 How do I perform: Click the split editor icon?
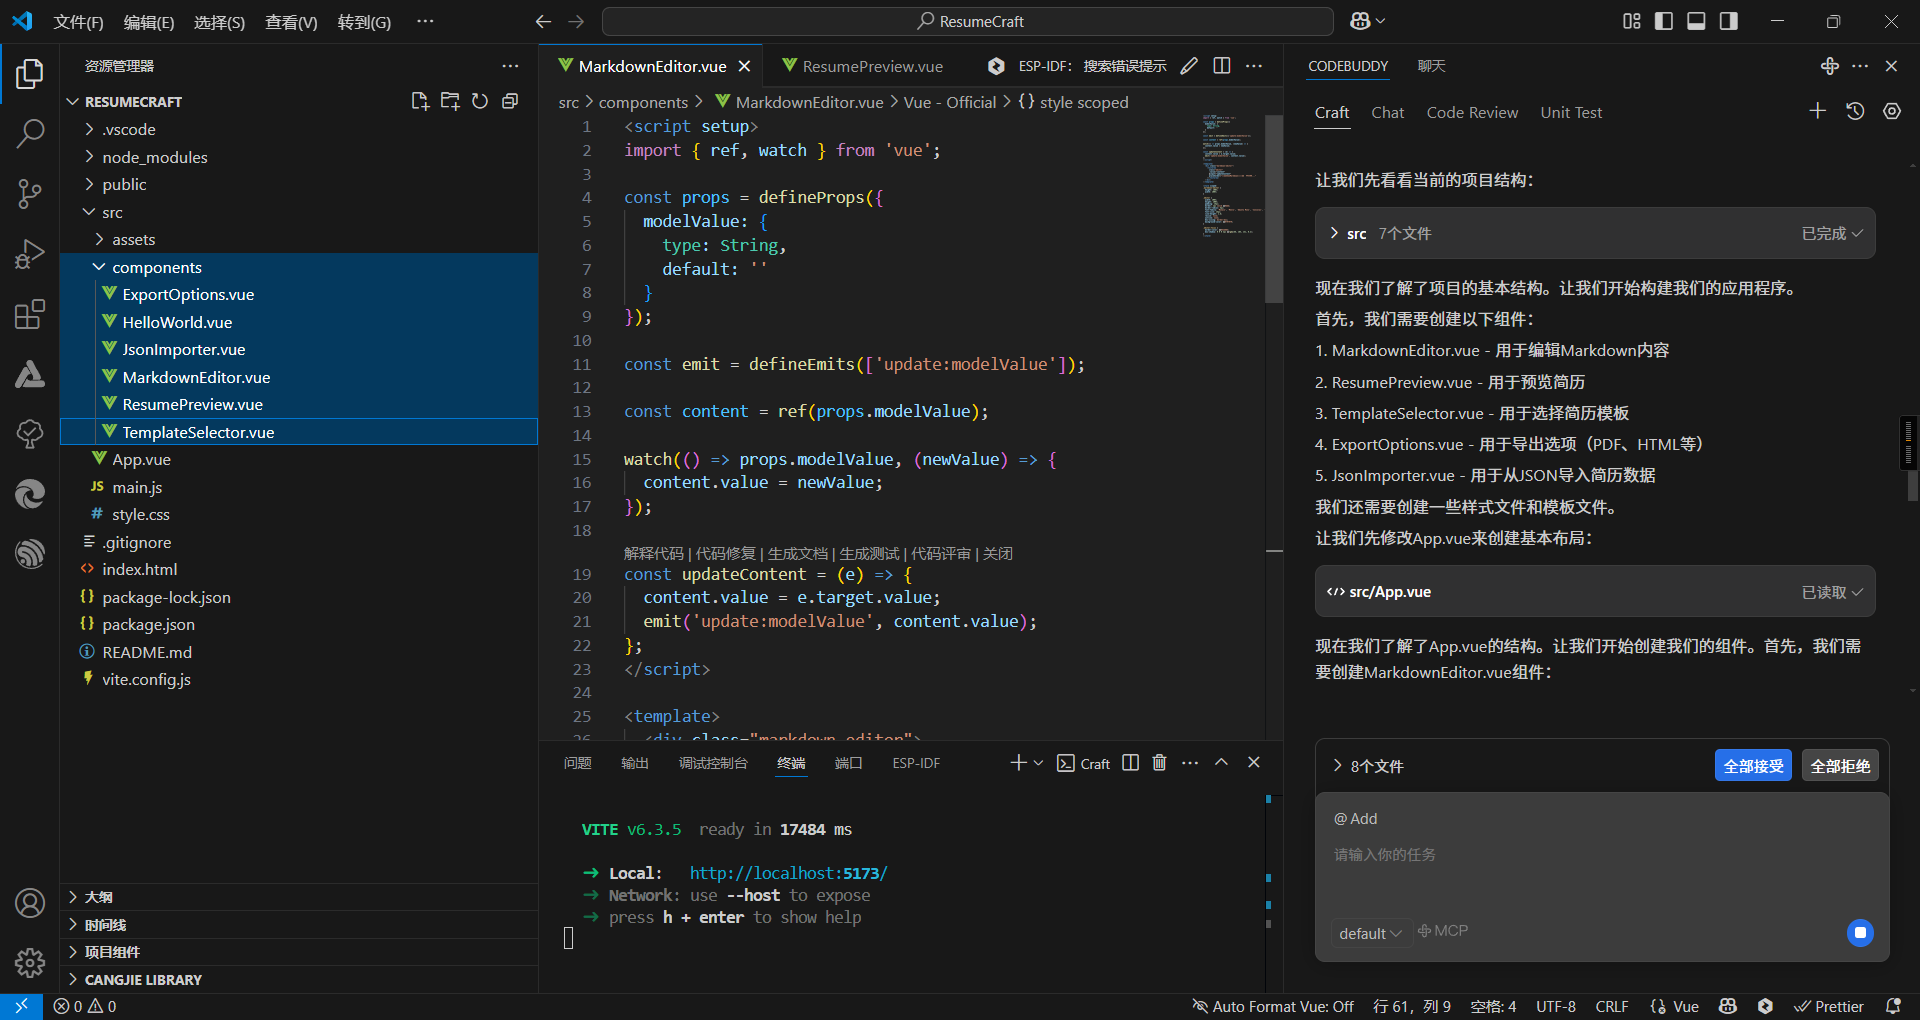[1222, 66]
